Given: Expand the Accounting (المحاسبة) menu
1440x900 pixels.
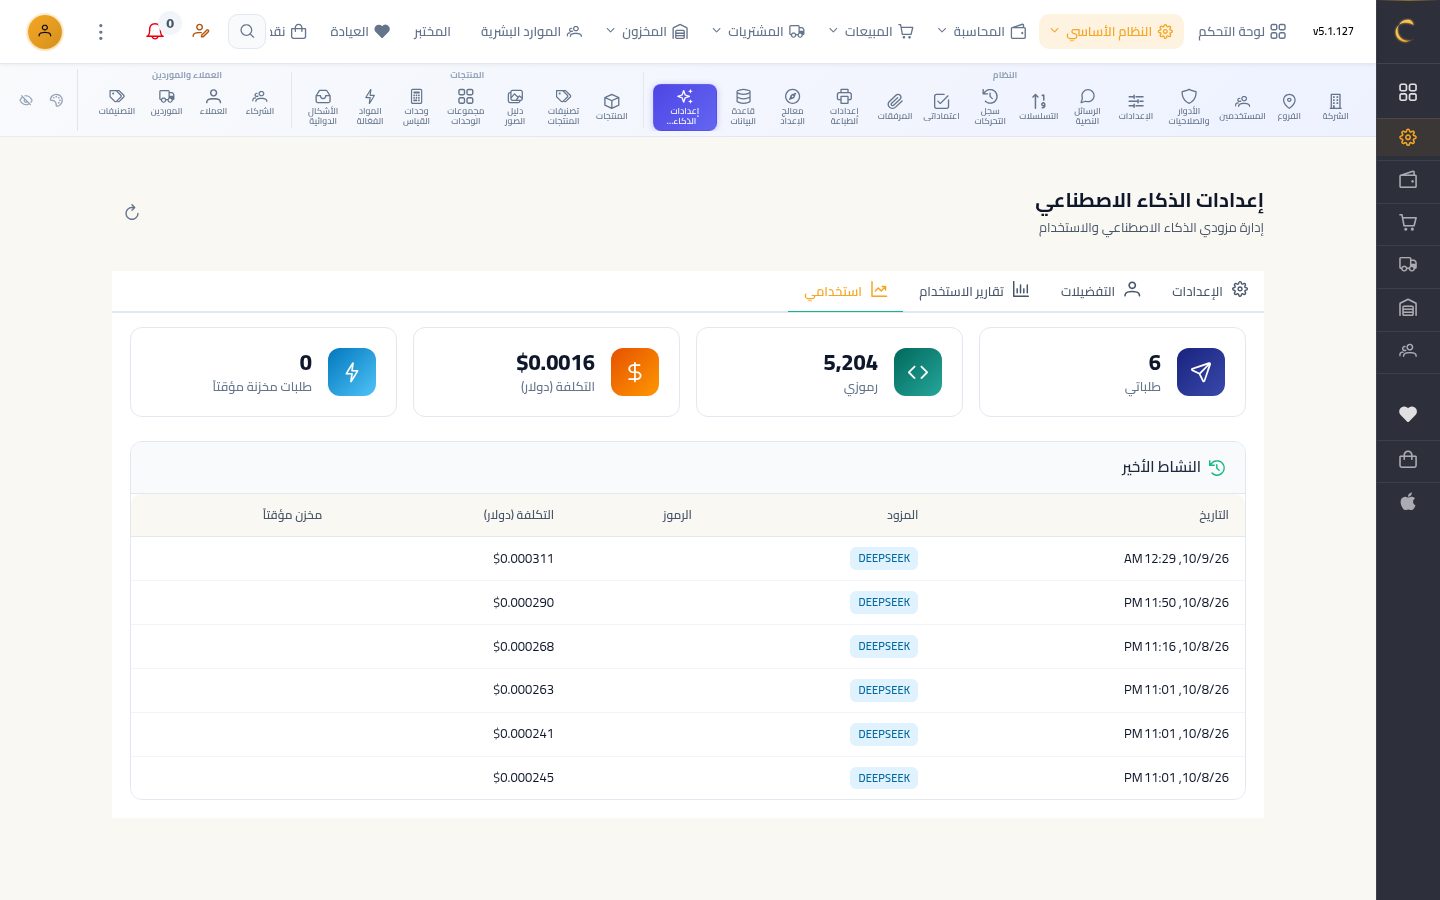Looking at the screenshot, I should point(982,32).
